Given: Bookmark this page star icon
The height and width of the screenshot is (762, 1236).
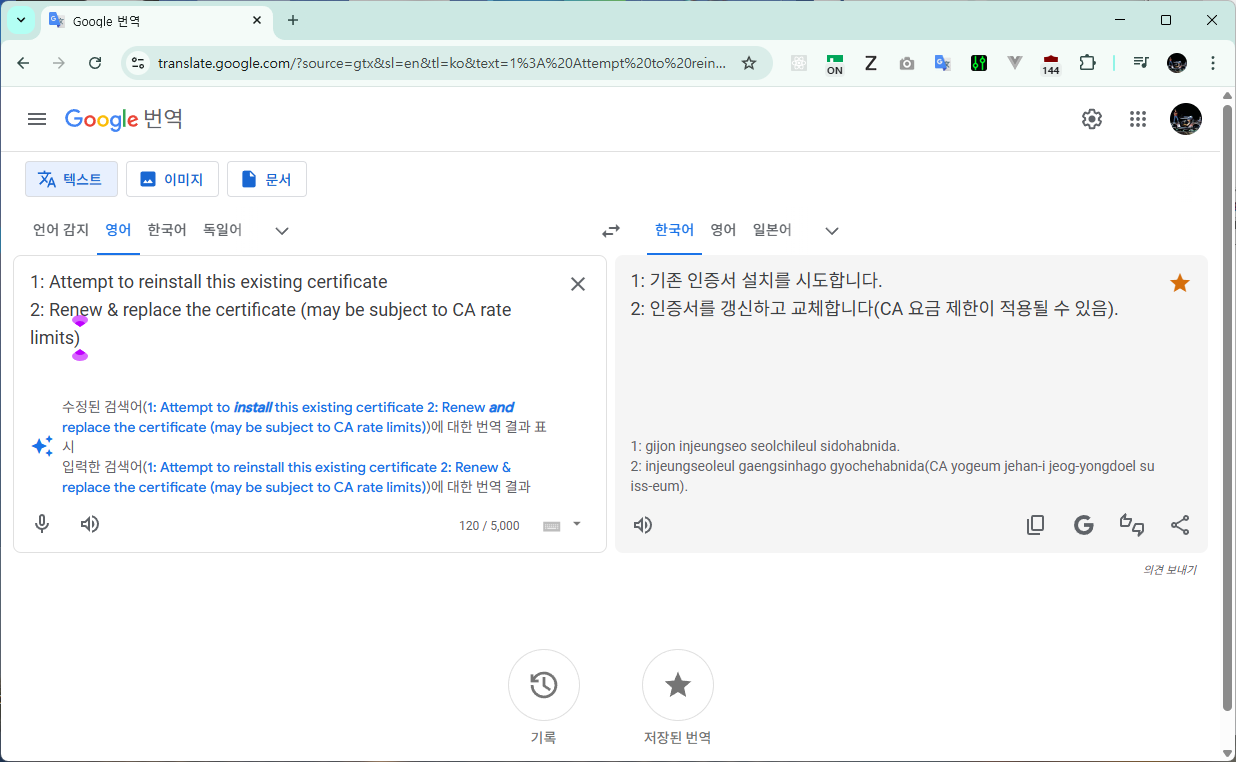Looking at the screenshot, I should pos(749,63).
